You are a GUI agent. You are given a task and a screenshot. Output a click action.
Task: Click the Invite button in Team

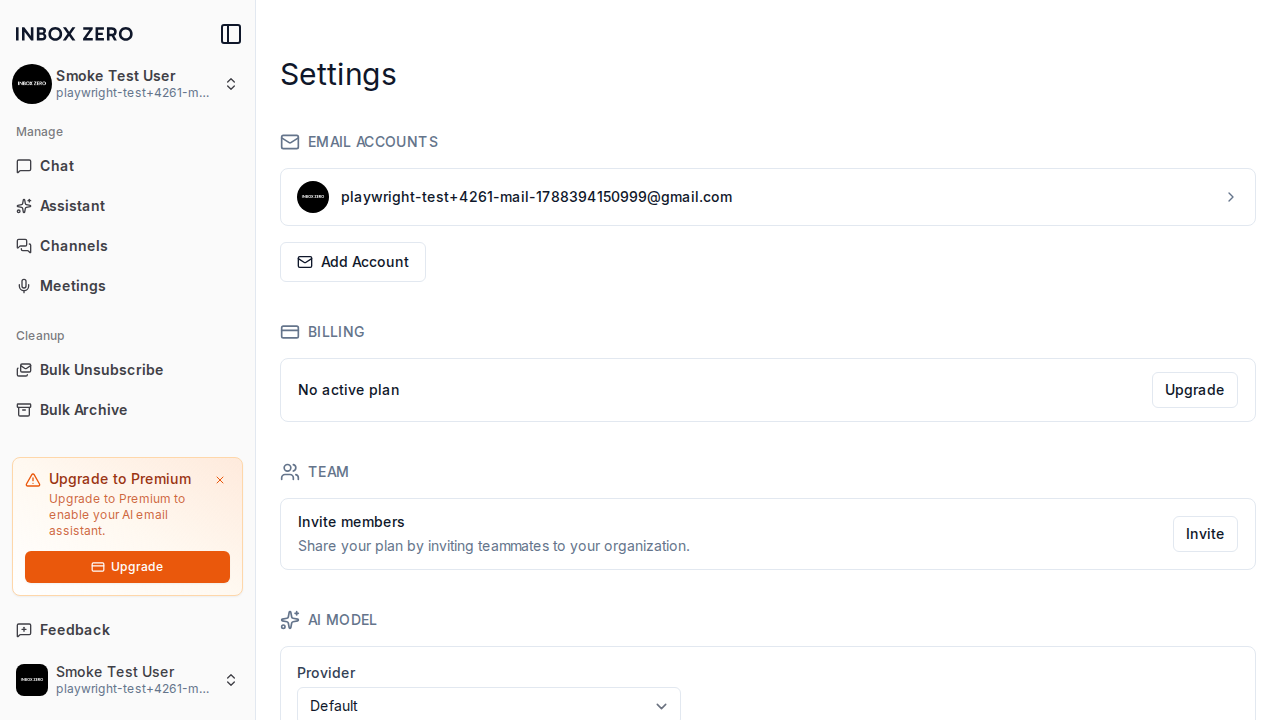[x=1205, y=534]
